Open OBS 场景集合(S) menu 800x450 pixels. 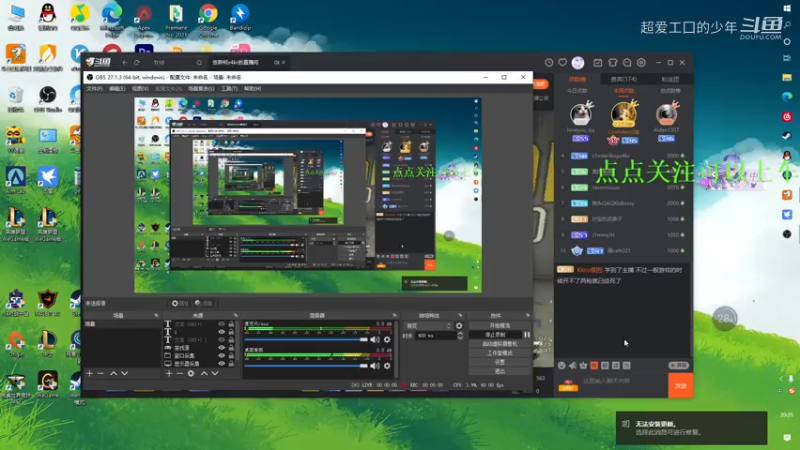point(201,89)
